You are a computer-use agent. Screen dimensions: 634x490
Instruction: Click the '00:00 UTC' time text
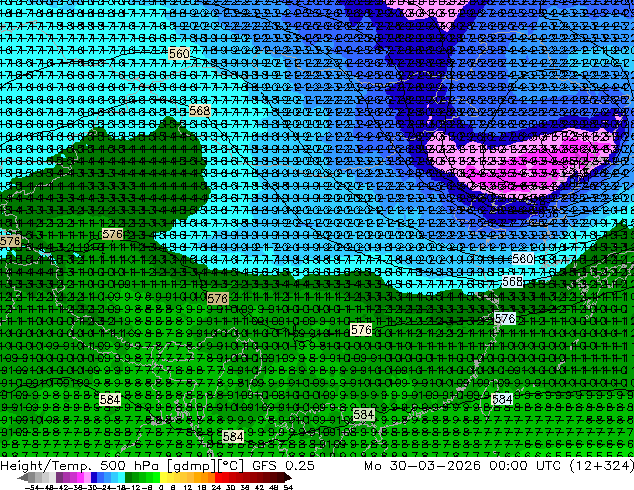(x=525, y=466)
